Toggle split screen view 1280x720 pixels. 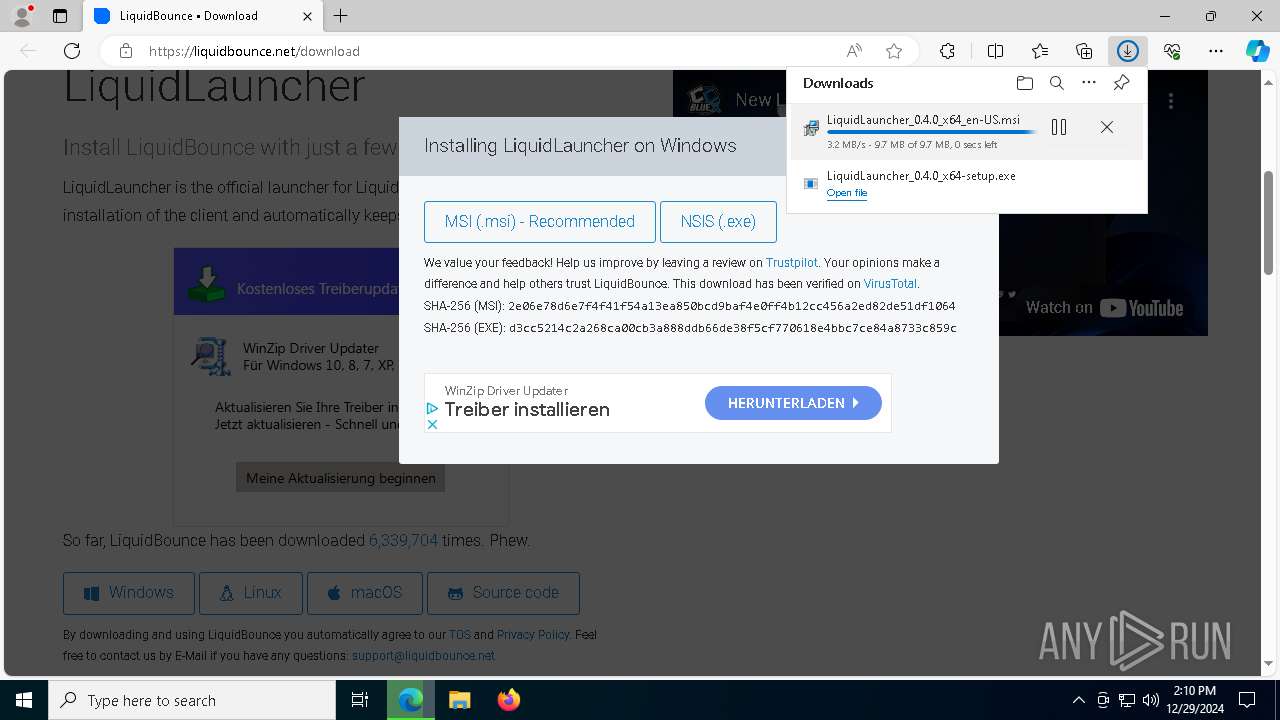pos(995,51)
